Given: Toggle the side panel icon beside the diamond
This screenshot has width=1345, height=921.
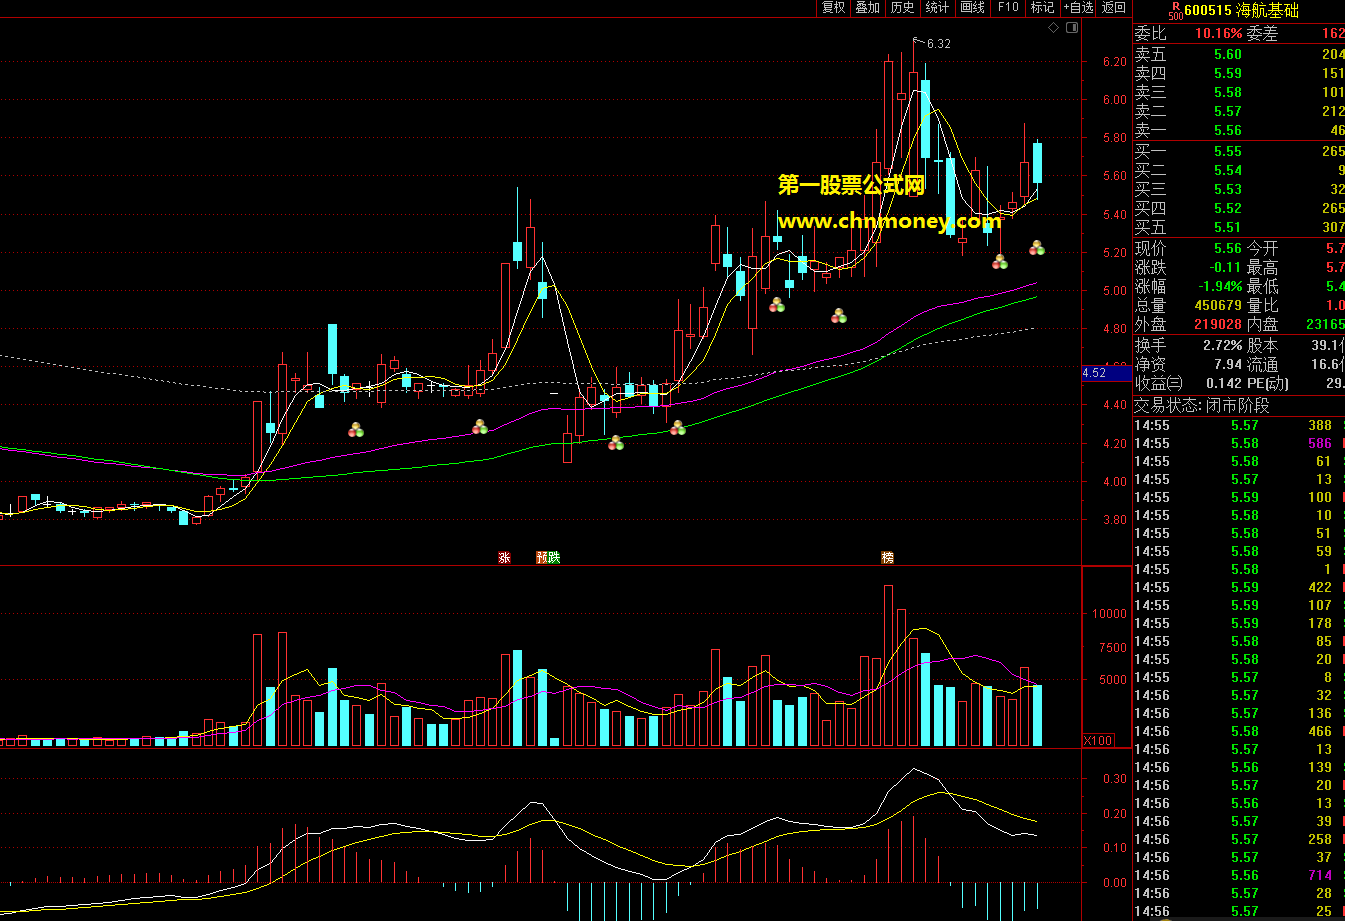Looking at the screenshot, I should [x=1072, y=28].
